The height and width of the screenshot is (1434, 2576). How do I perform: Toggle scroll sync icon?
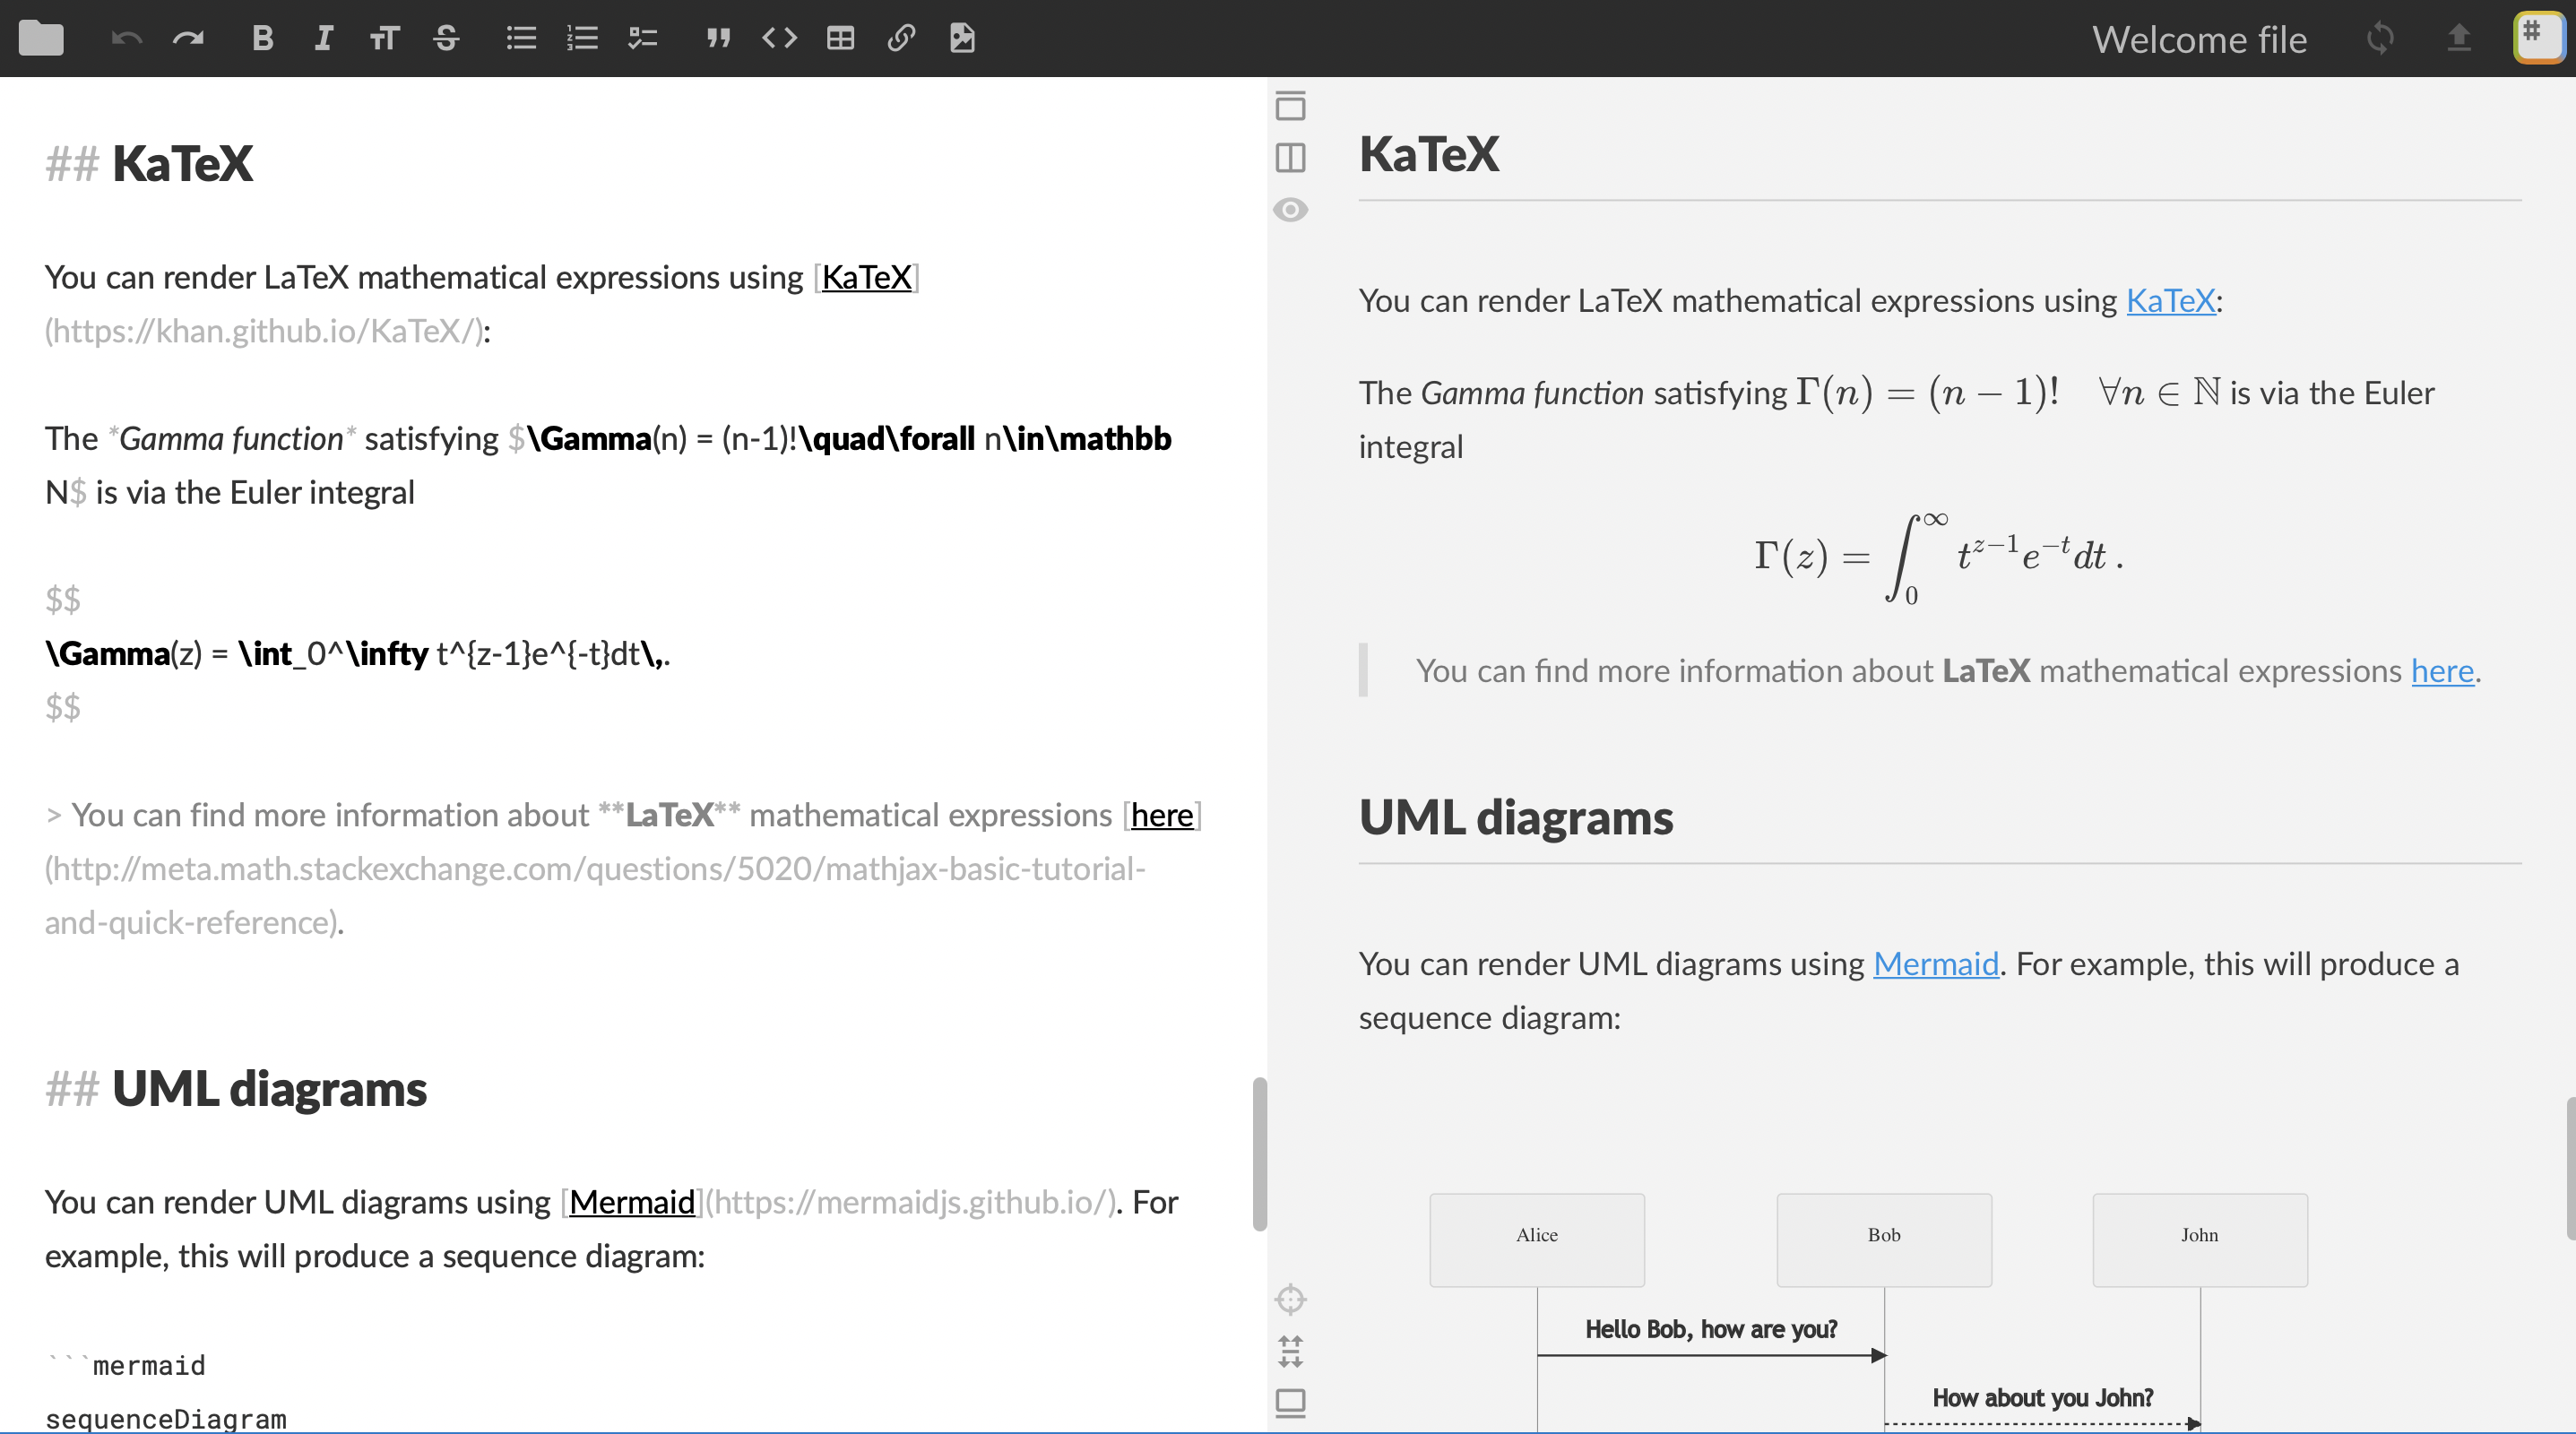click(x=1291, y=1351)
